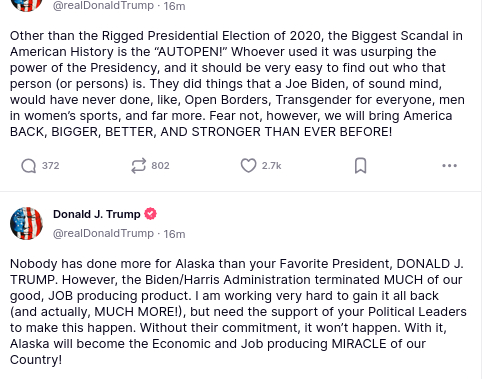Click the word "AUTOPEN!" in the first post
The width and height of the screenshot is (496, 379).
(x=191, y=52)
